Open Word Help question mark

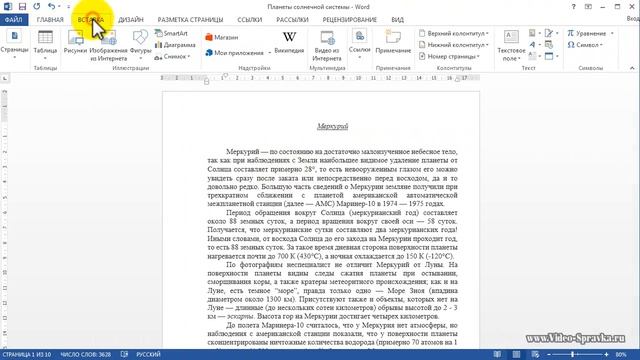(x=573, y=7)
